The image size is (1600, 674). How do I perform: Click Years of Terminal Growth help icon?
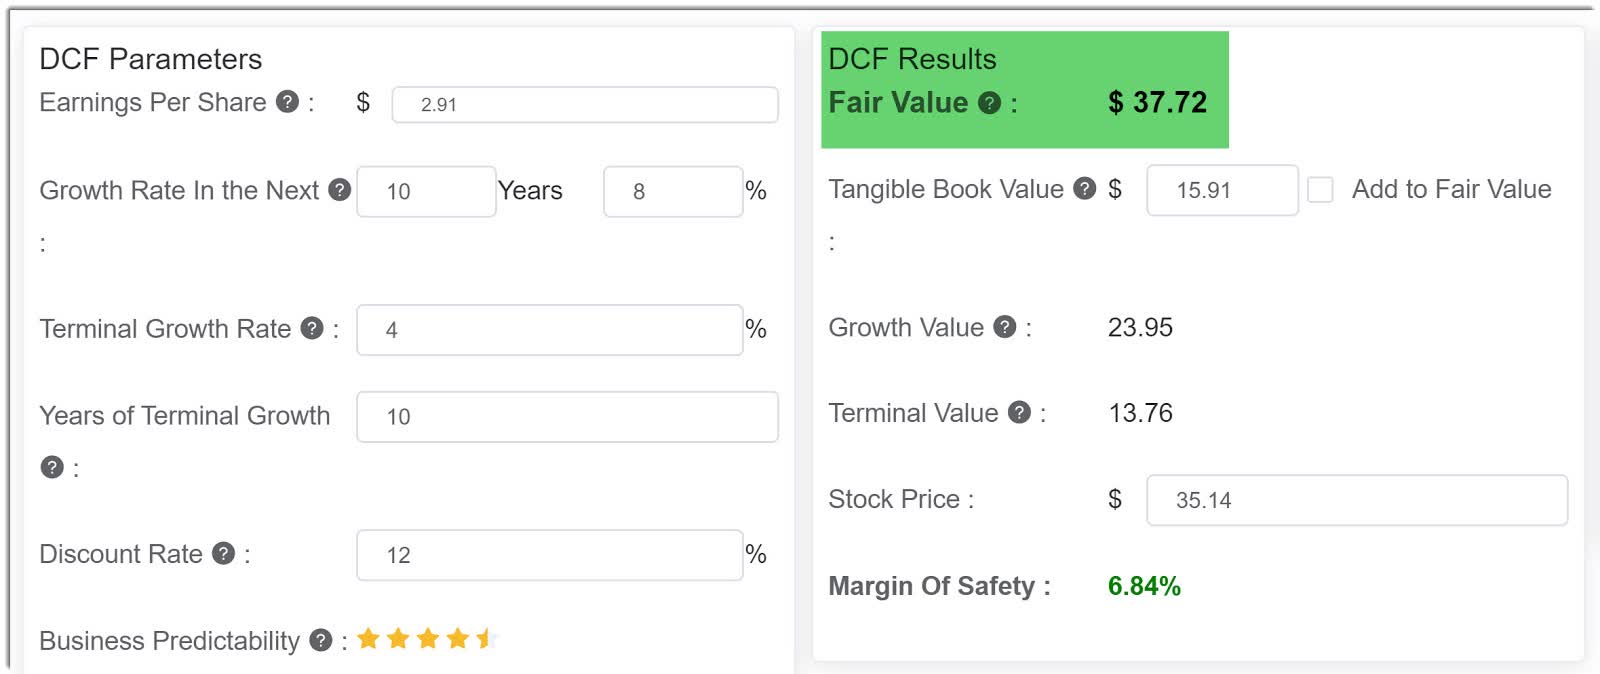pos(52,467)
